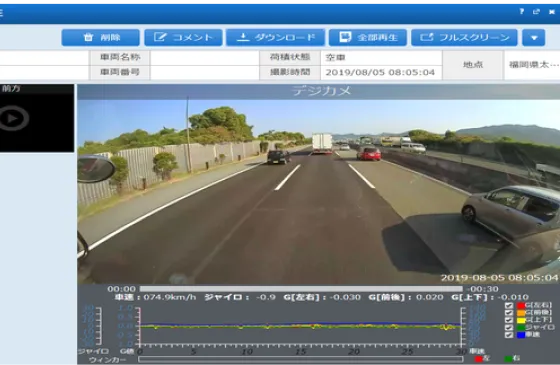560x365 pixels.
Task: Click the pencil icon in コメント
Action: [160, 37]
